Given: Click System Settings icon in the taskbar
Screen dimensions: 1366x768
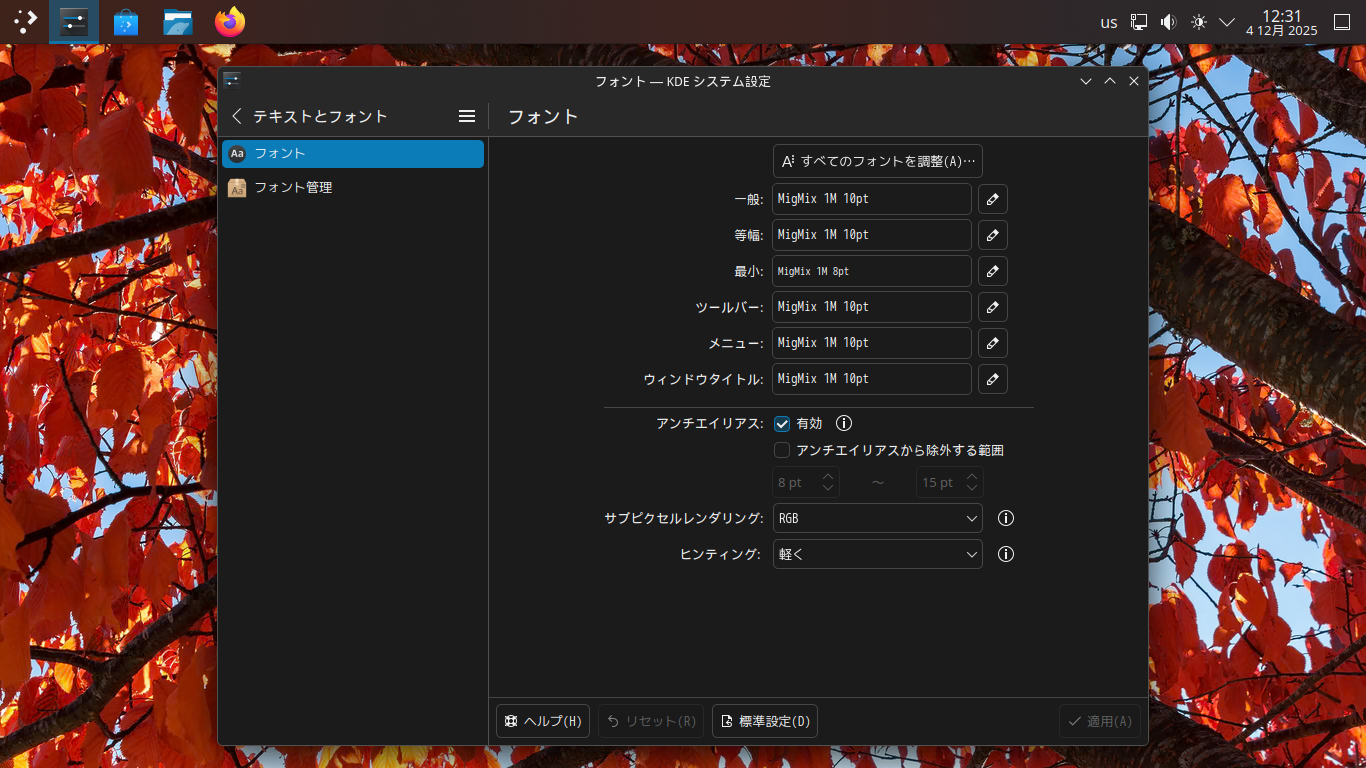Looking at the screenshot, I should point(74,21).
